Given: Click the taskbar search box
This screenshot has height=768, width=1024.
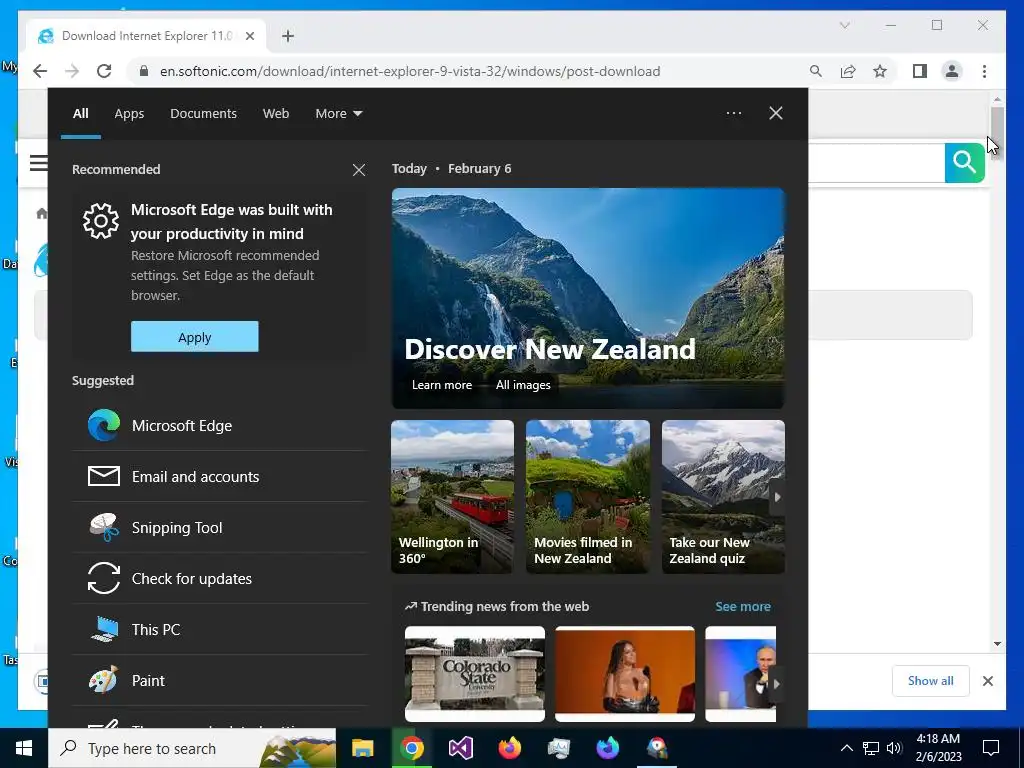Looking at the screenshot, I should [x=192, y=748].
